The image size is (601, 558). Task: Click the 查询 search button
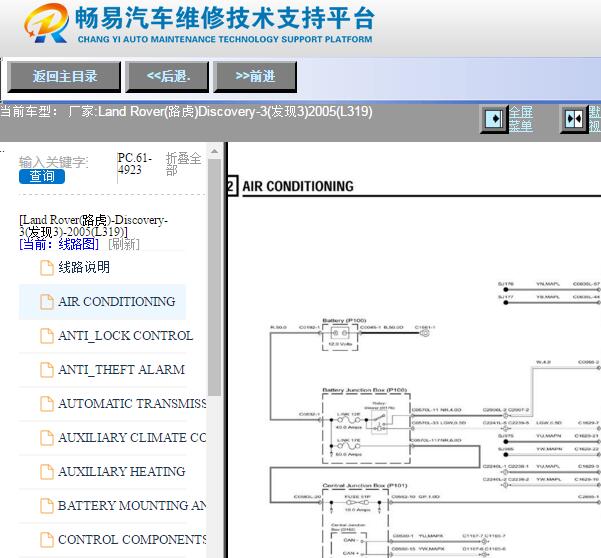[42, 176]
